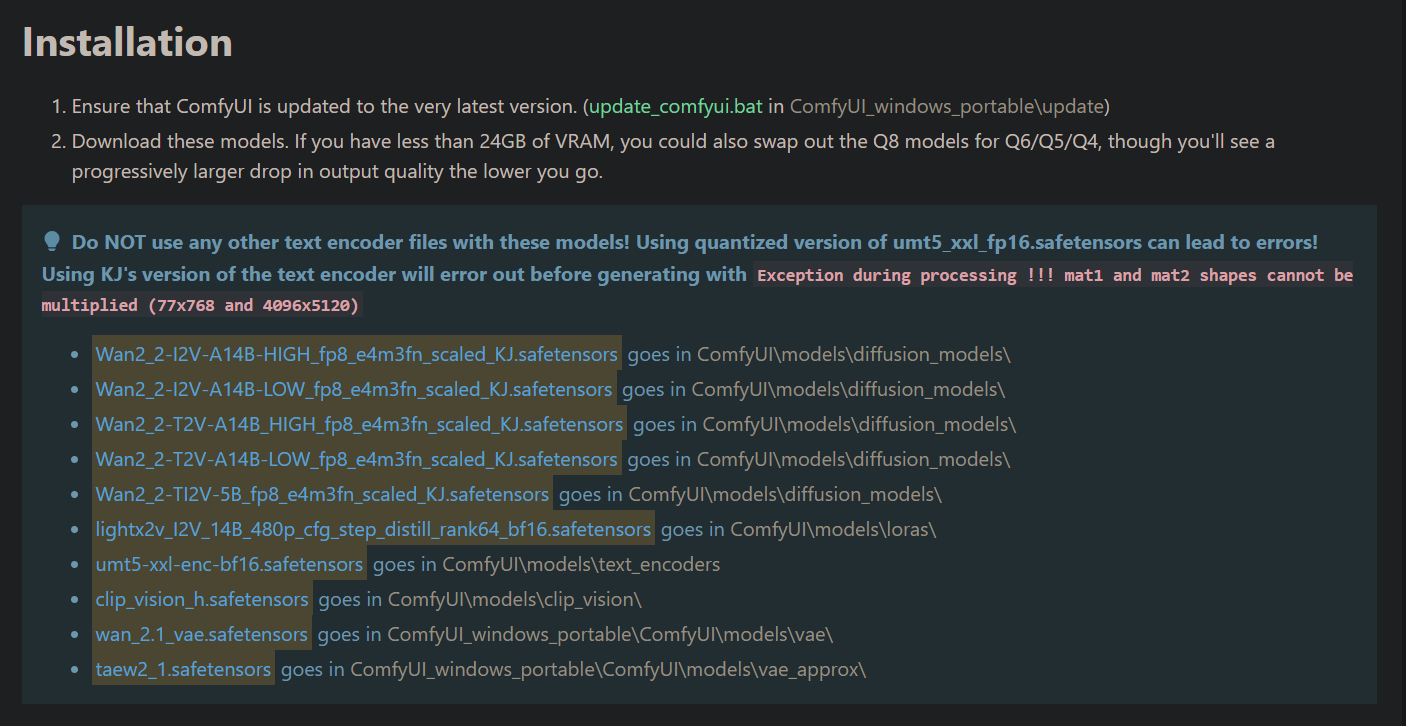Open wan_2.1_vae.safetensors link
The image size is (1406, 726).
(202, 634)
